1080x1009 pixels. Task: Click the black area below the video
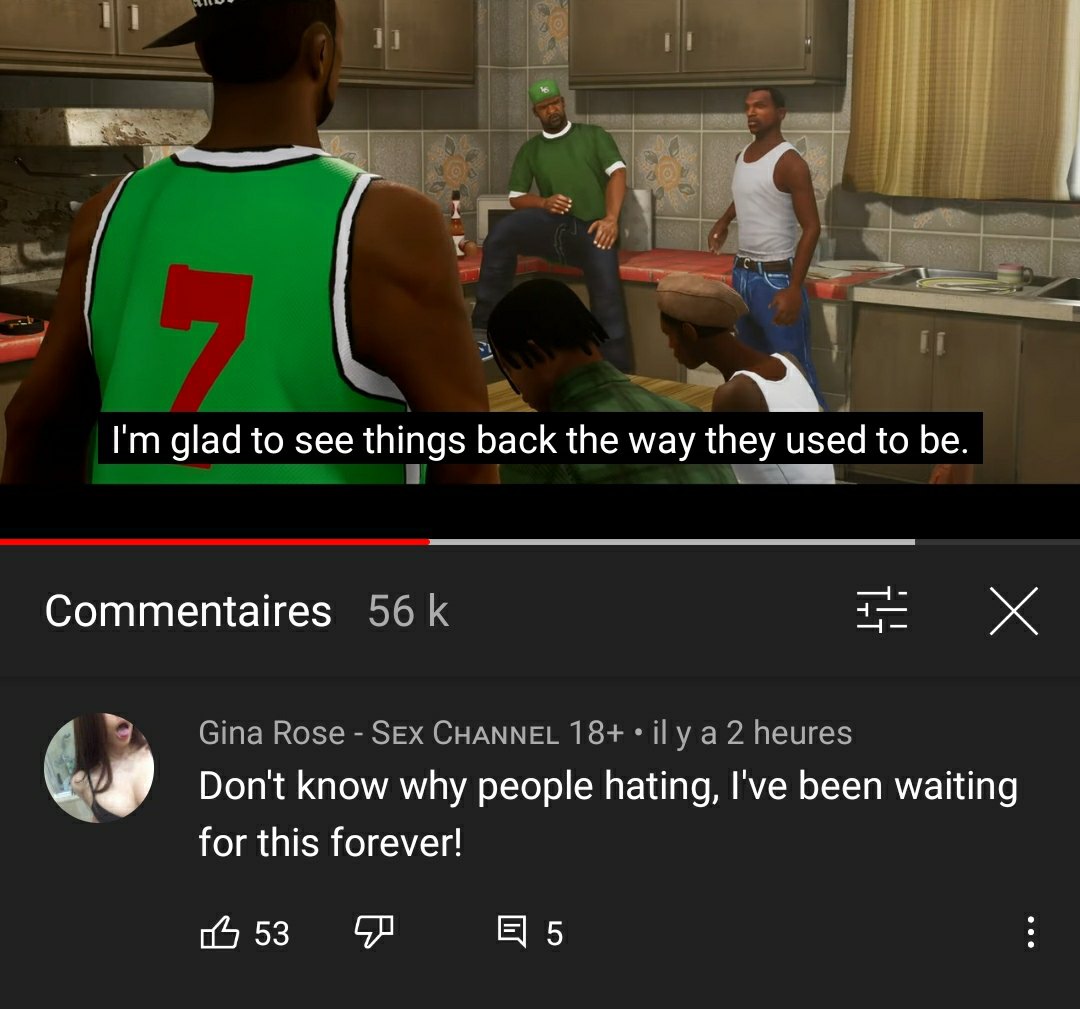coord(540,510)
